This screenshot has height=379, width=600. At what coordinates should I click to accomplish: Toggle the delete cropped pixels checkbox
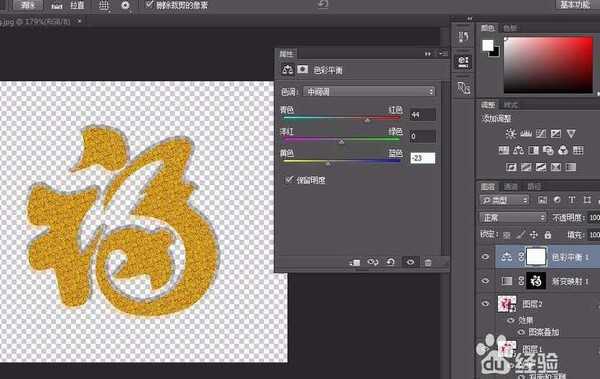[x=149, y=5]
